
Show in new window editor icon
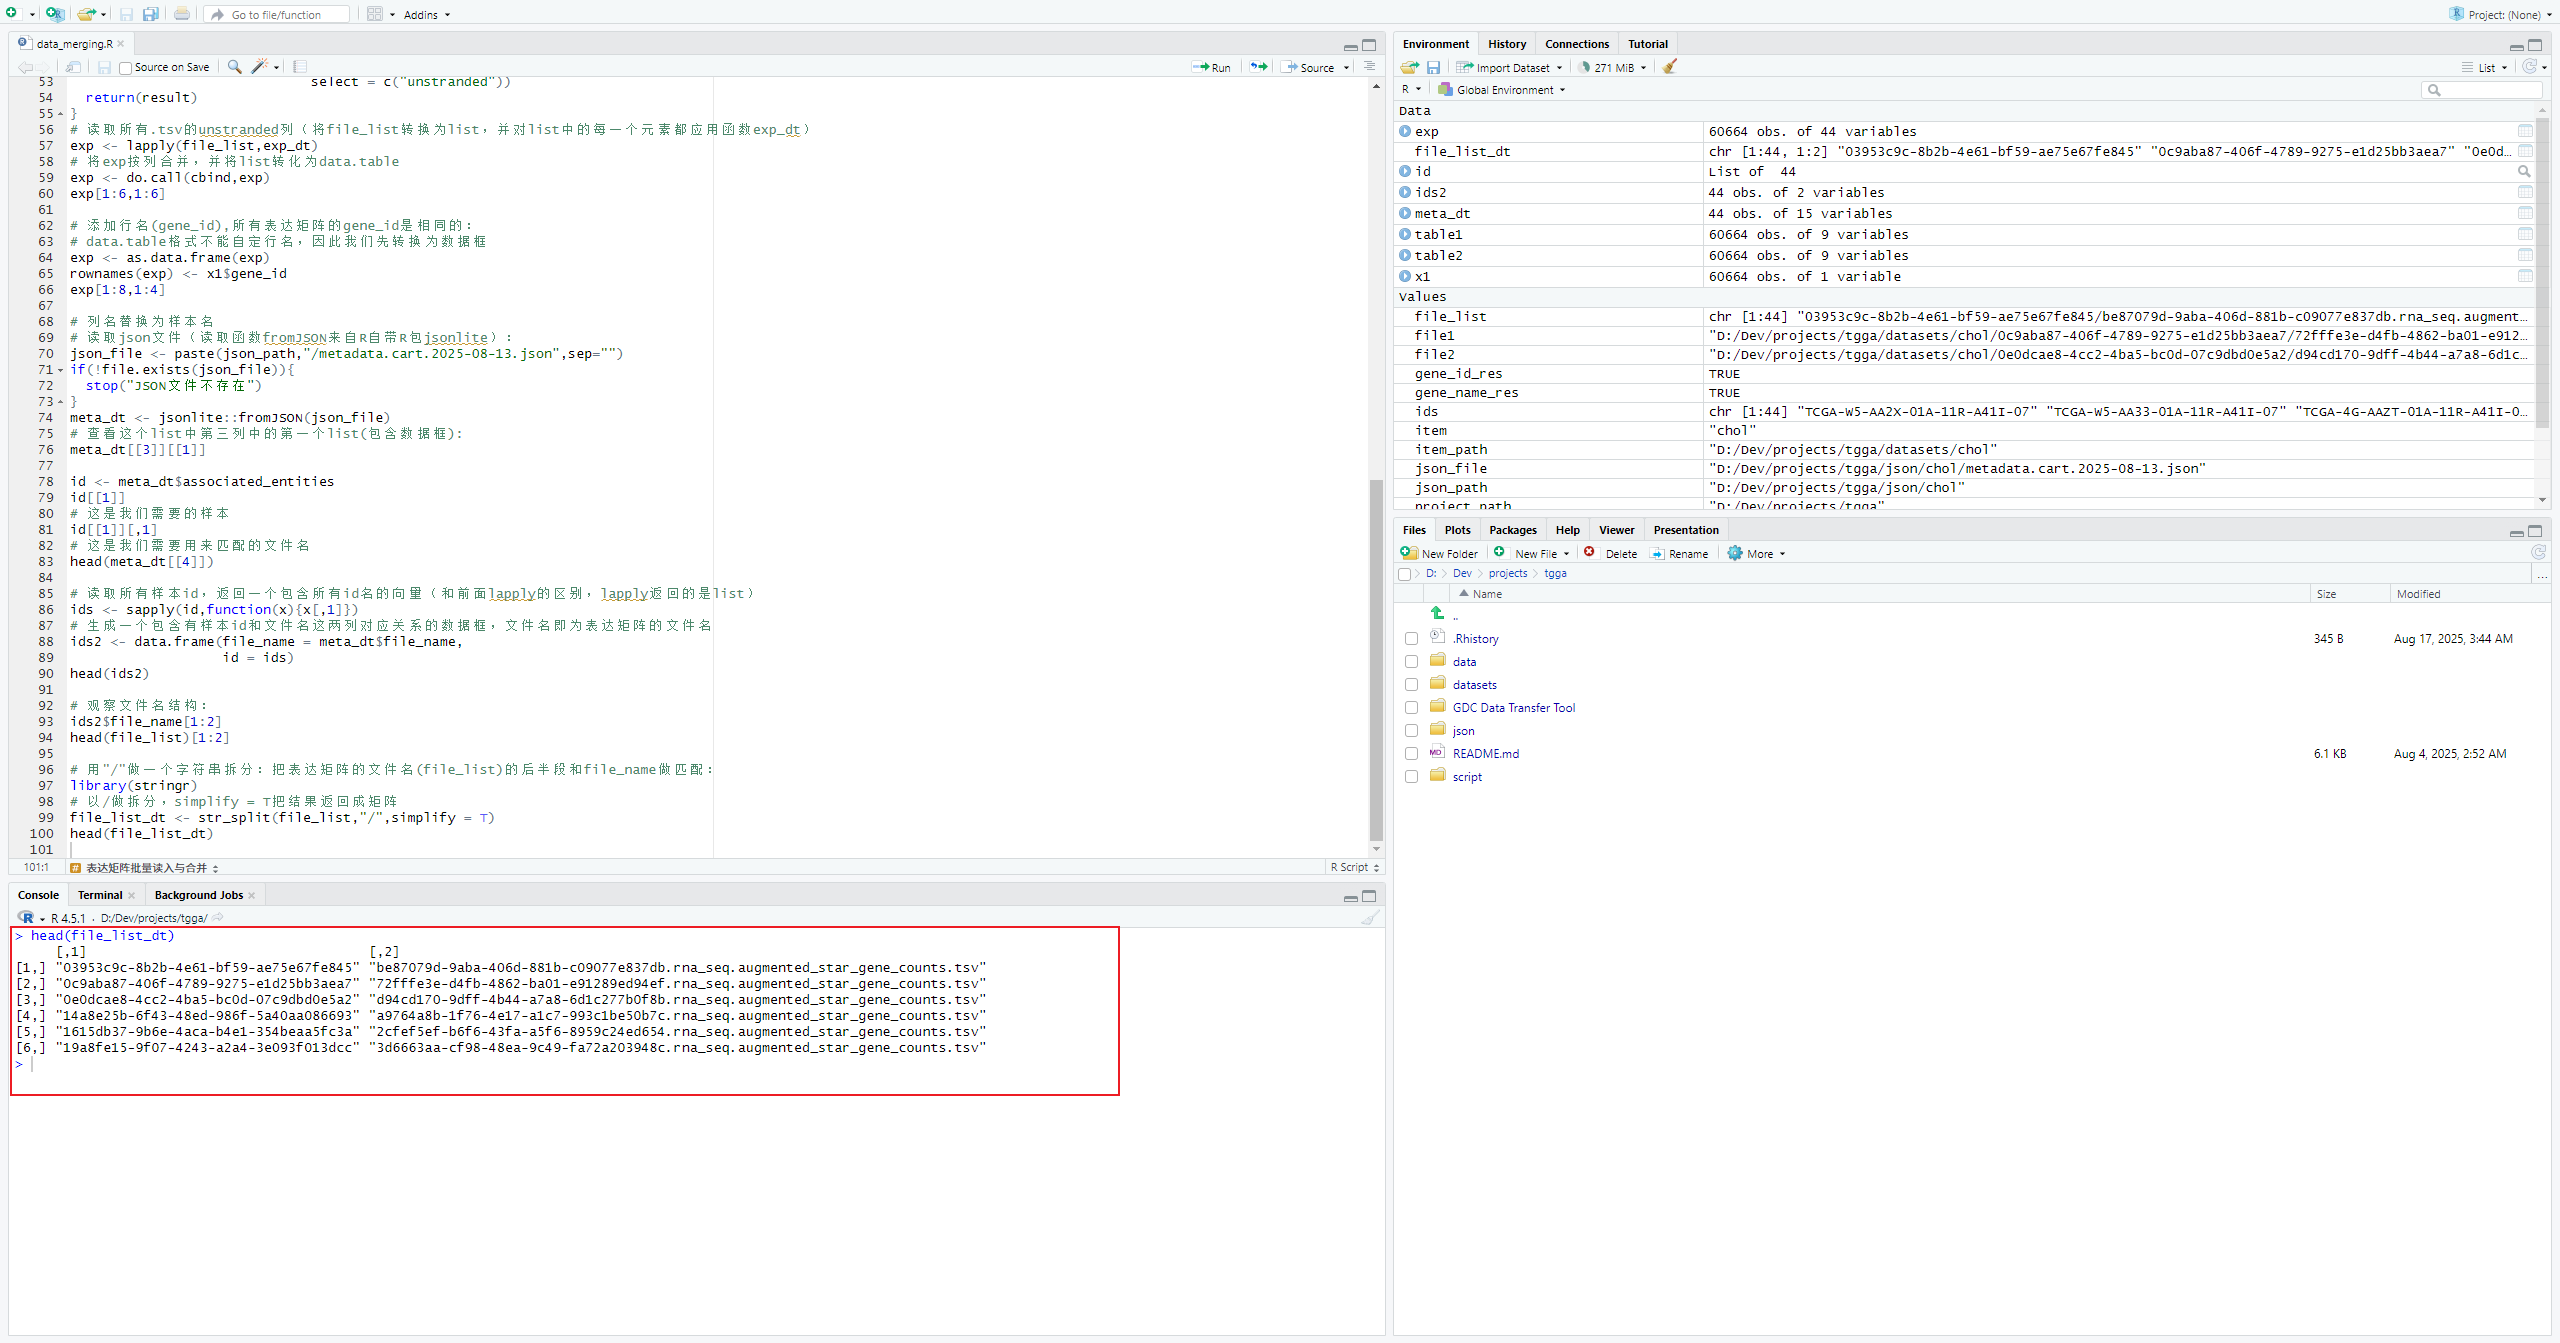[74, 66]
